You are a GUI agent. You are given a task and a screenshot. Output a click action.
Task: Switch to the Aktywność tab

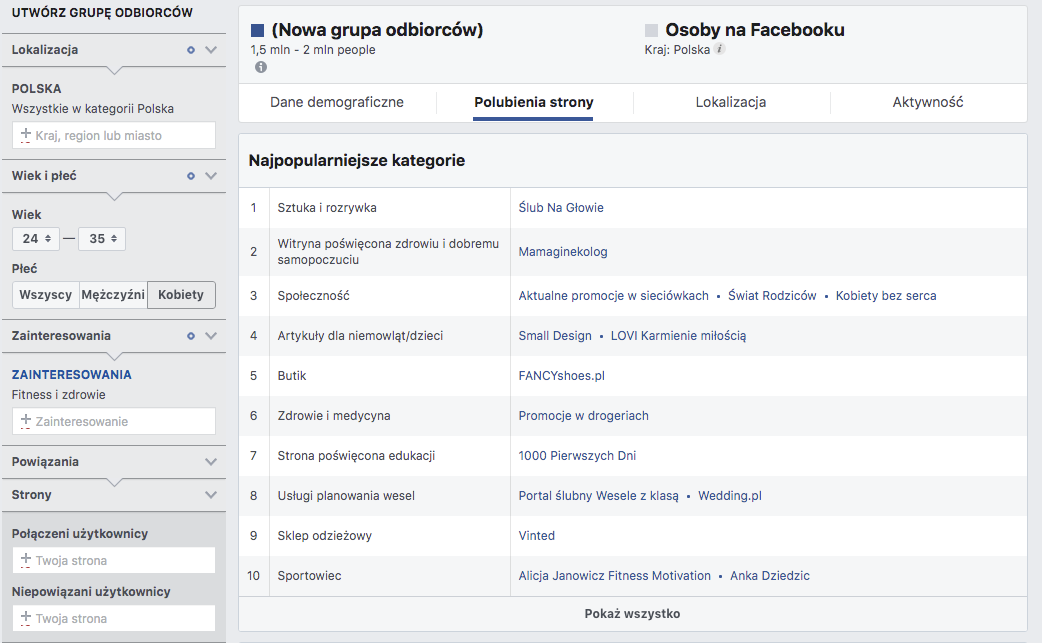(x=928, y=102)
